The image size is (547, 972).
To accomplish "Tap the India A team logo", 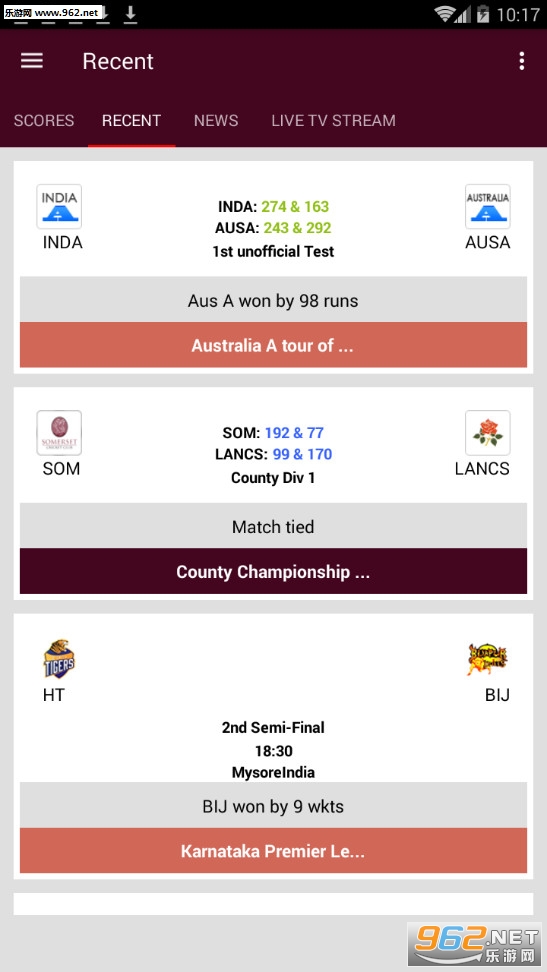I will (59, 206).
